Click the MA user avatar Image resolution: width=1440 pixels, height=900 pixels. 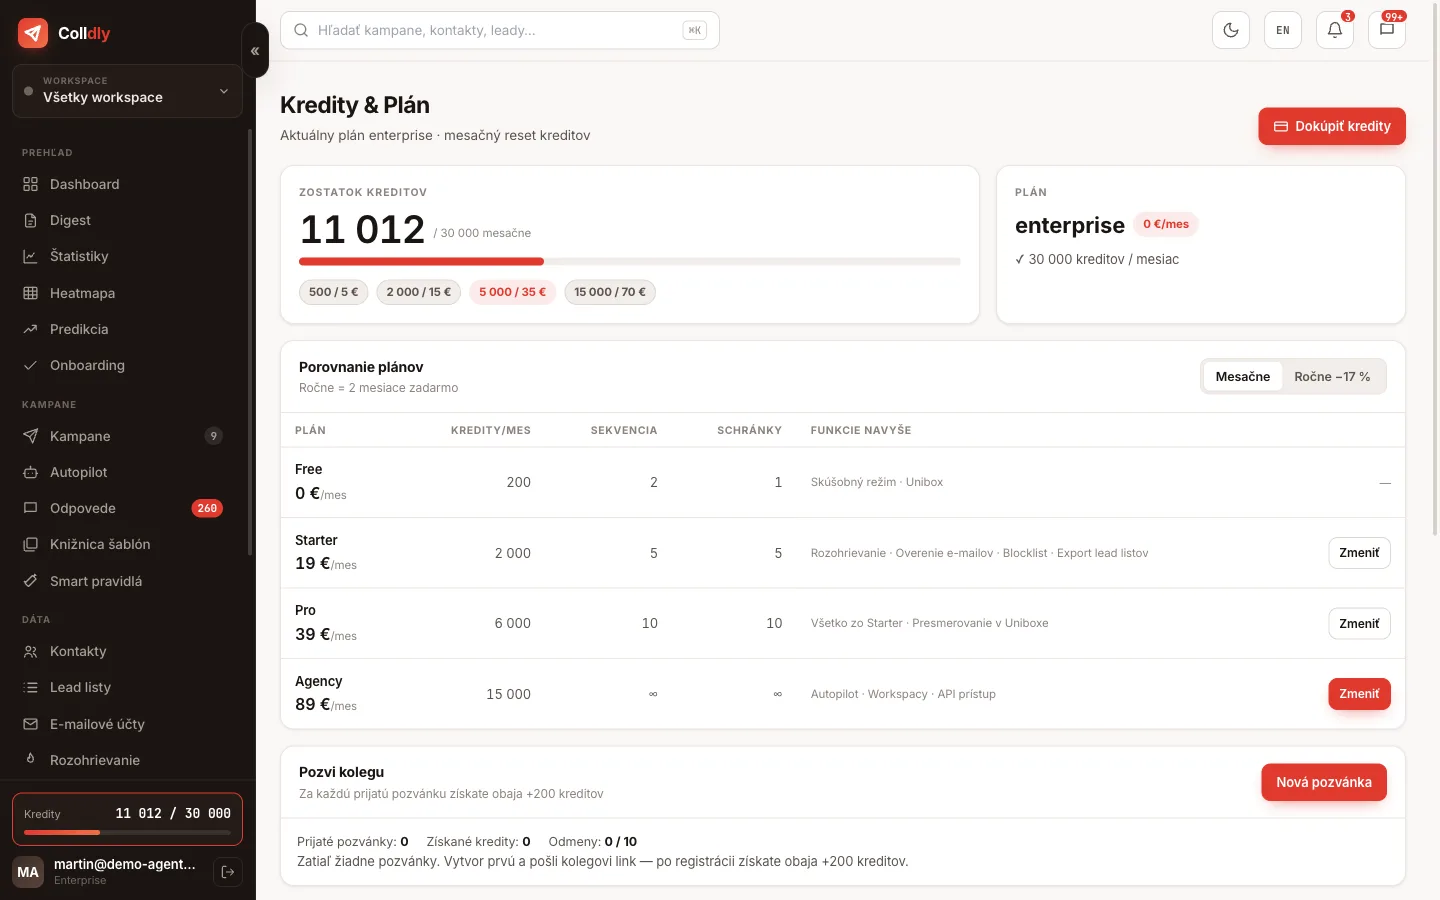(x=28, y=872)
